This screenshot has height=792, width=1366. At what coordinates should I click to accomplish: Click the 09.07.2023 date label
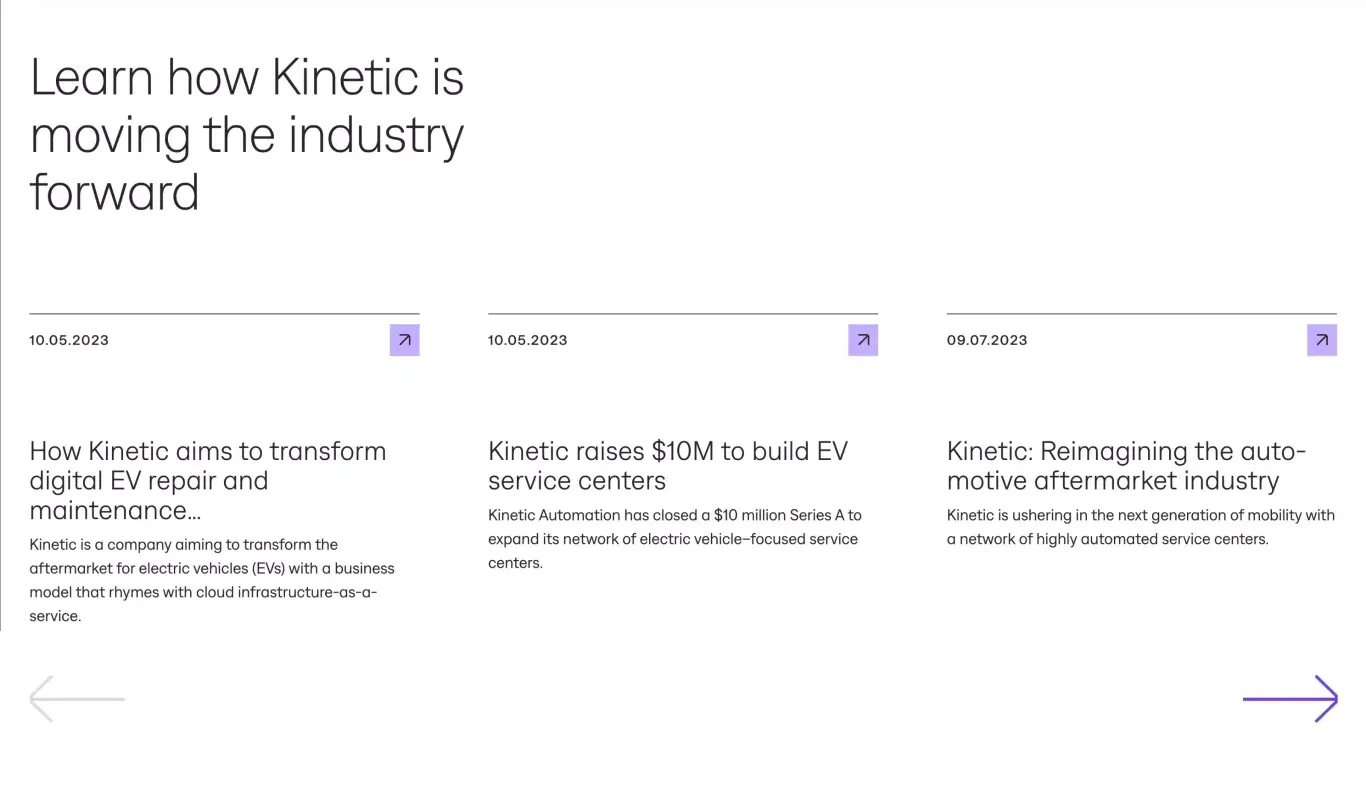coord(987,340)
